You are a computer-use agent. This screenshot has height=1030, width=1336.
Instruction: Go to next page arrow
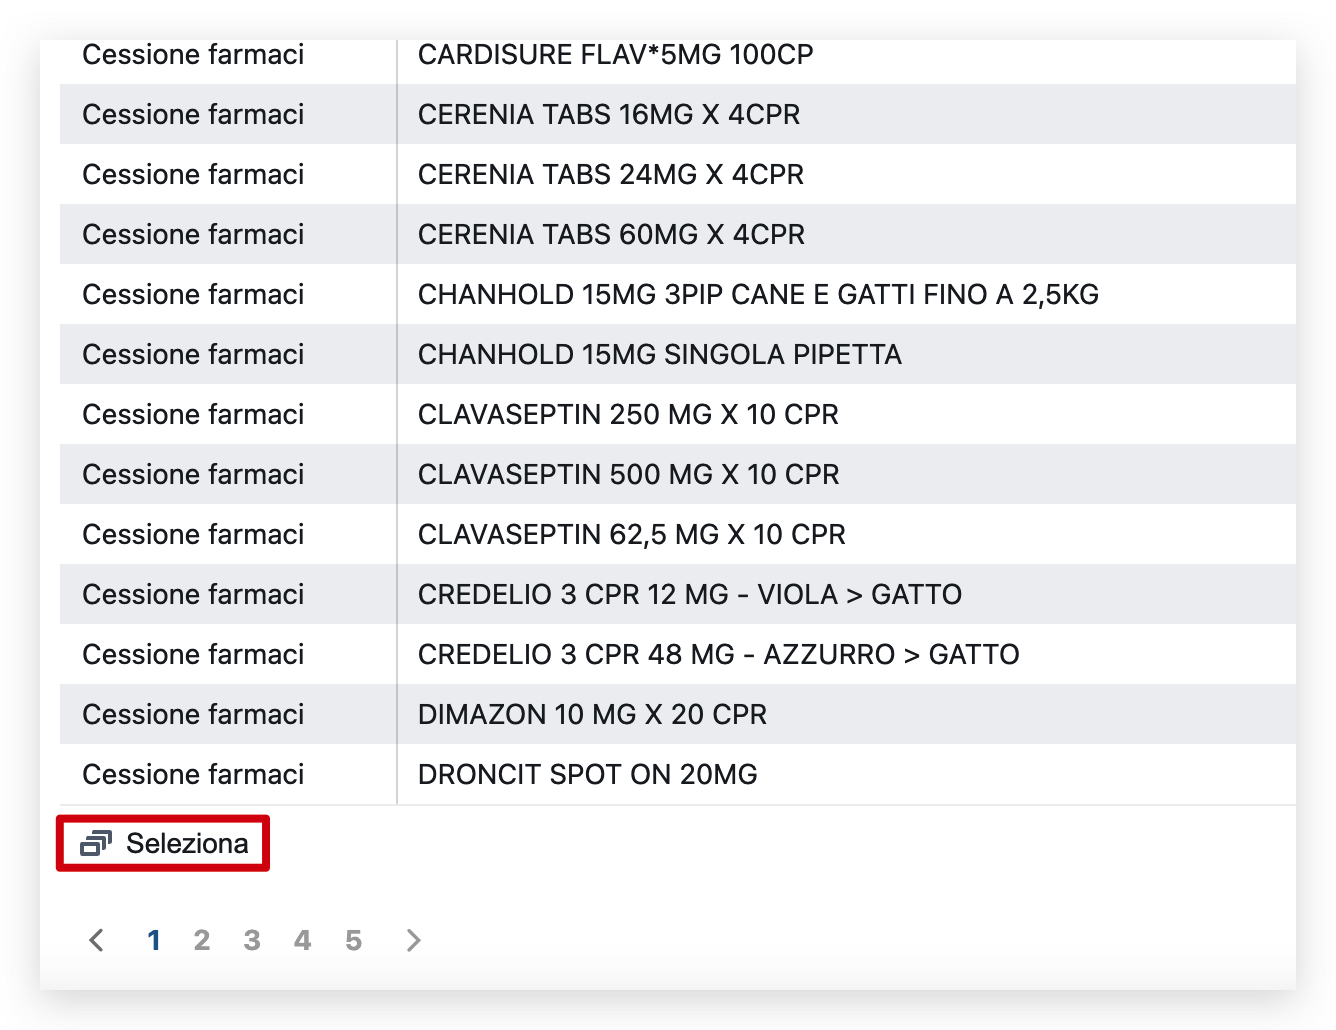pos(413,940)
